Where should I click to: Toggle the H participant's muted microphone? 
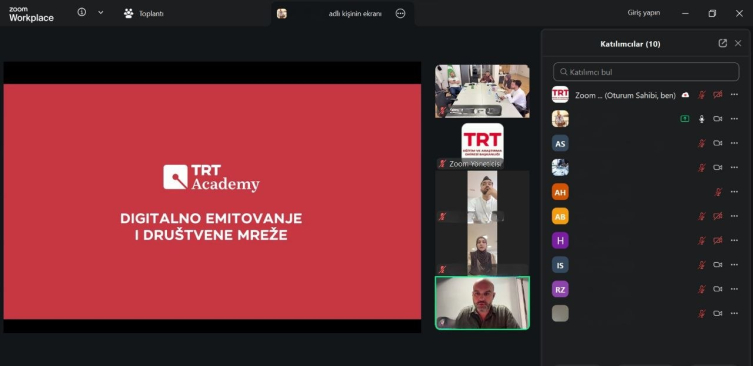pos(702,240)
